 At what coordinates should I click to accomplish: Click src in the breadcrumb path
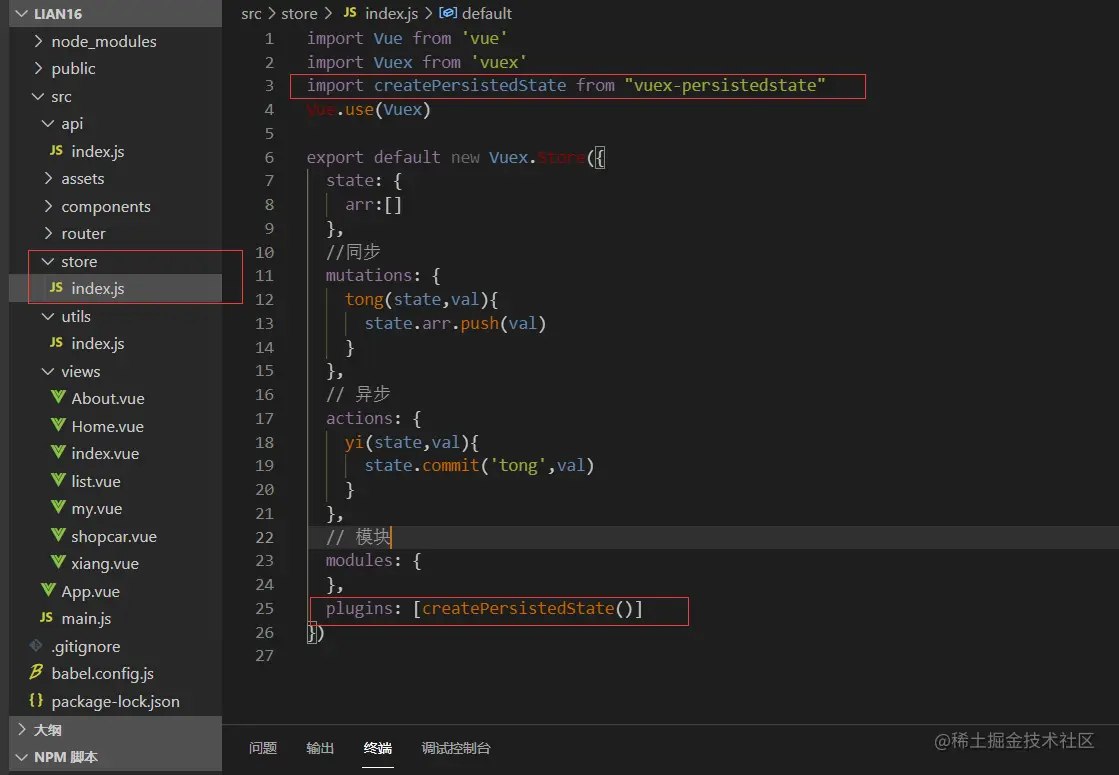[251, 14]
